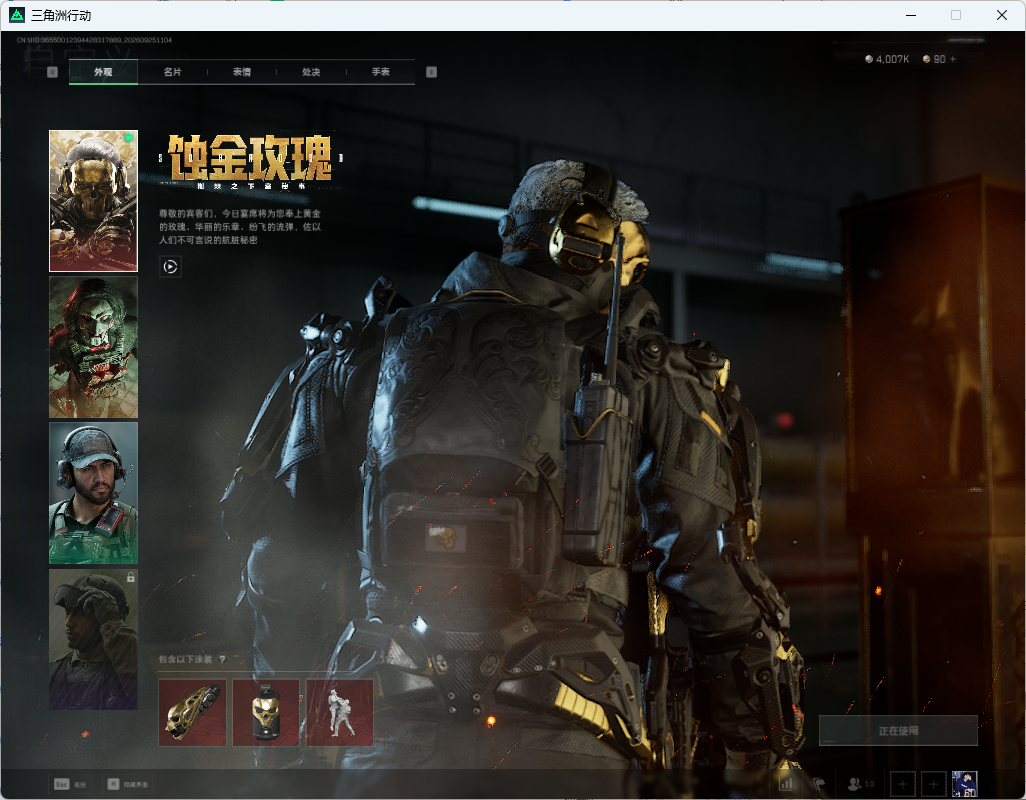Screen dimensions: 1026x800
Task: Click the E next-tab key icon
Action: click(431, 72)
